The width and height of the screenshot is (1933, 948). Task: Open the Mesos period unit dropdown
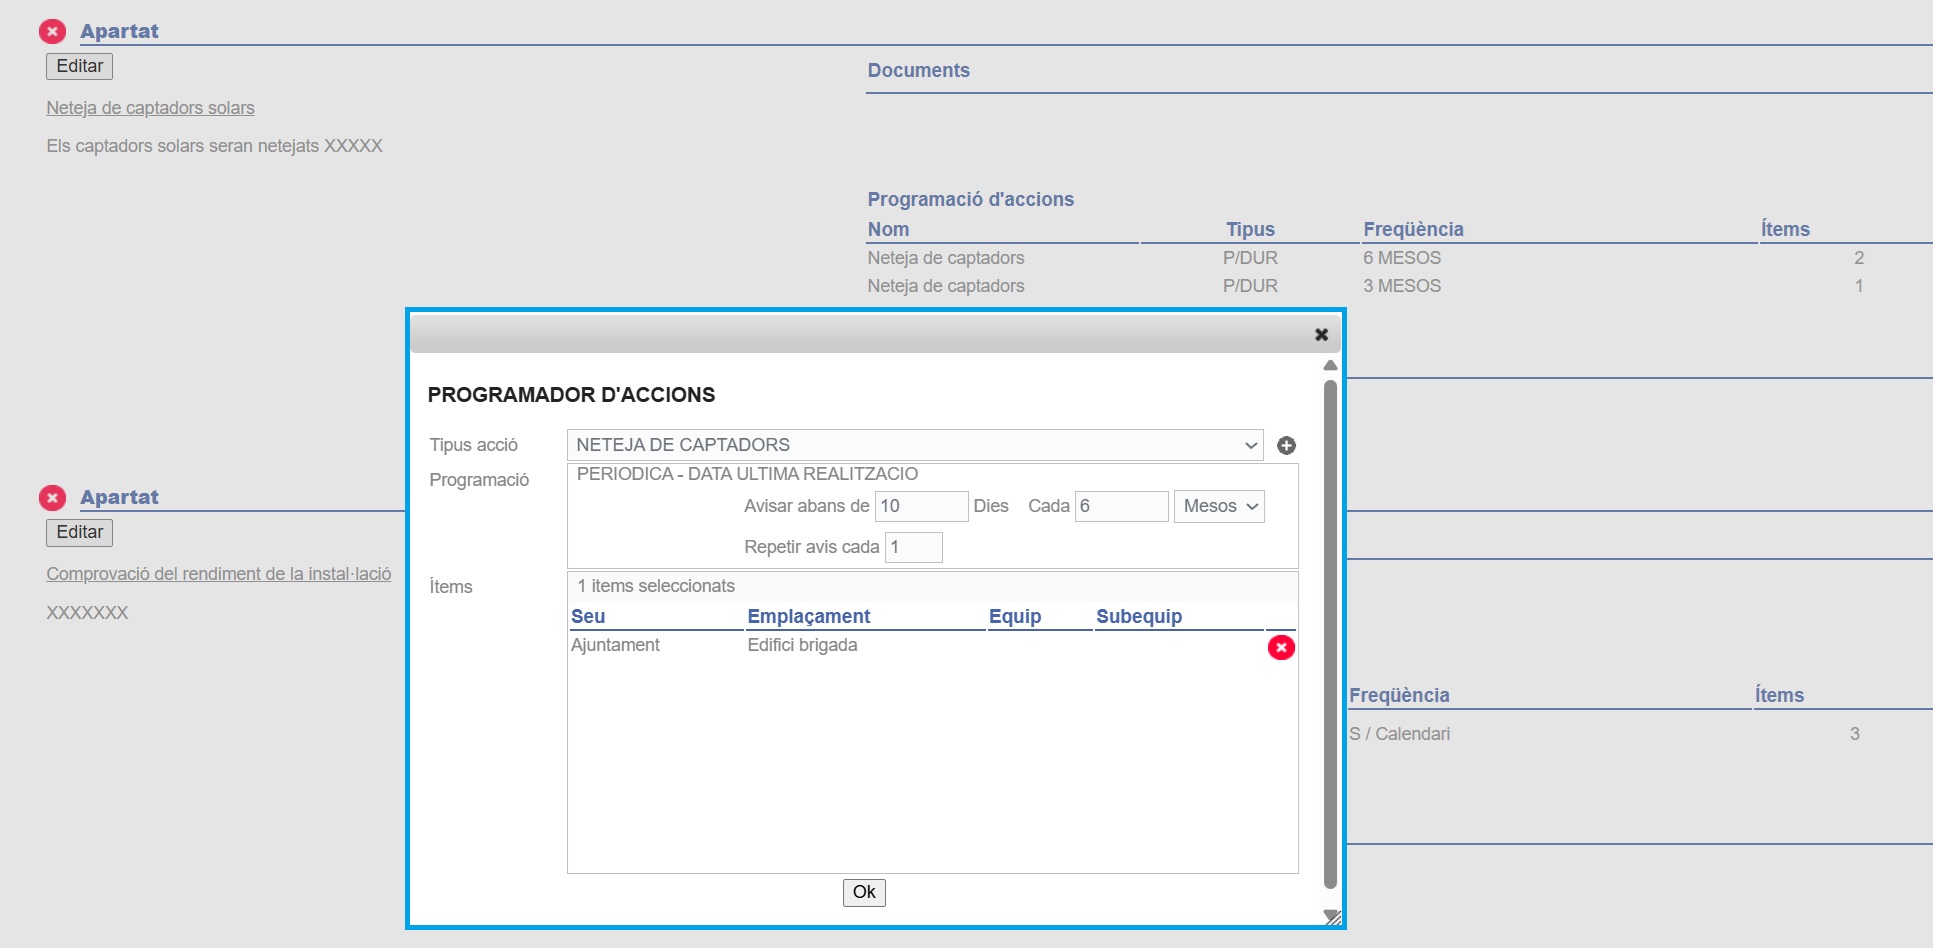point(1219,506)
